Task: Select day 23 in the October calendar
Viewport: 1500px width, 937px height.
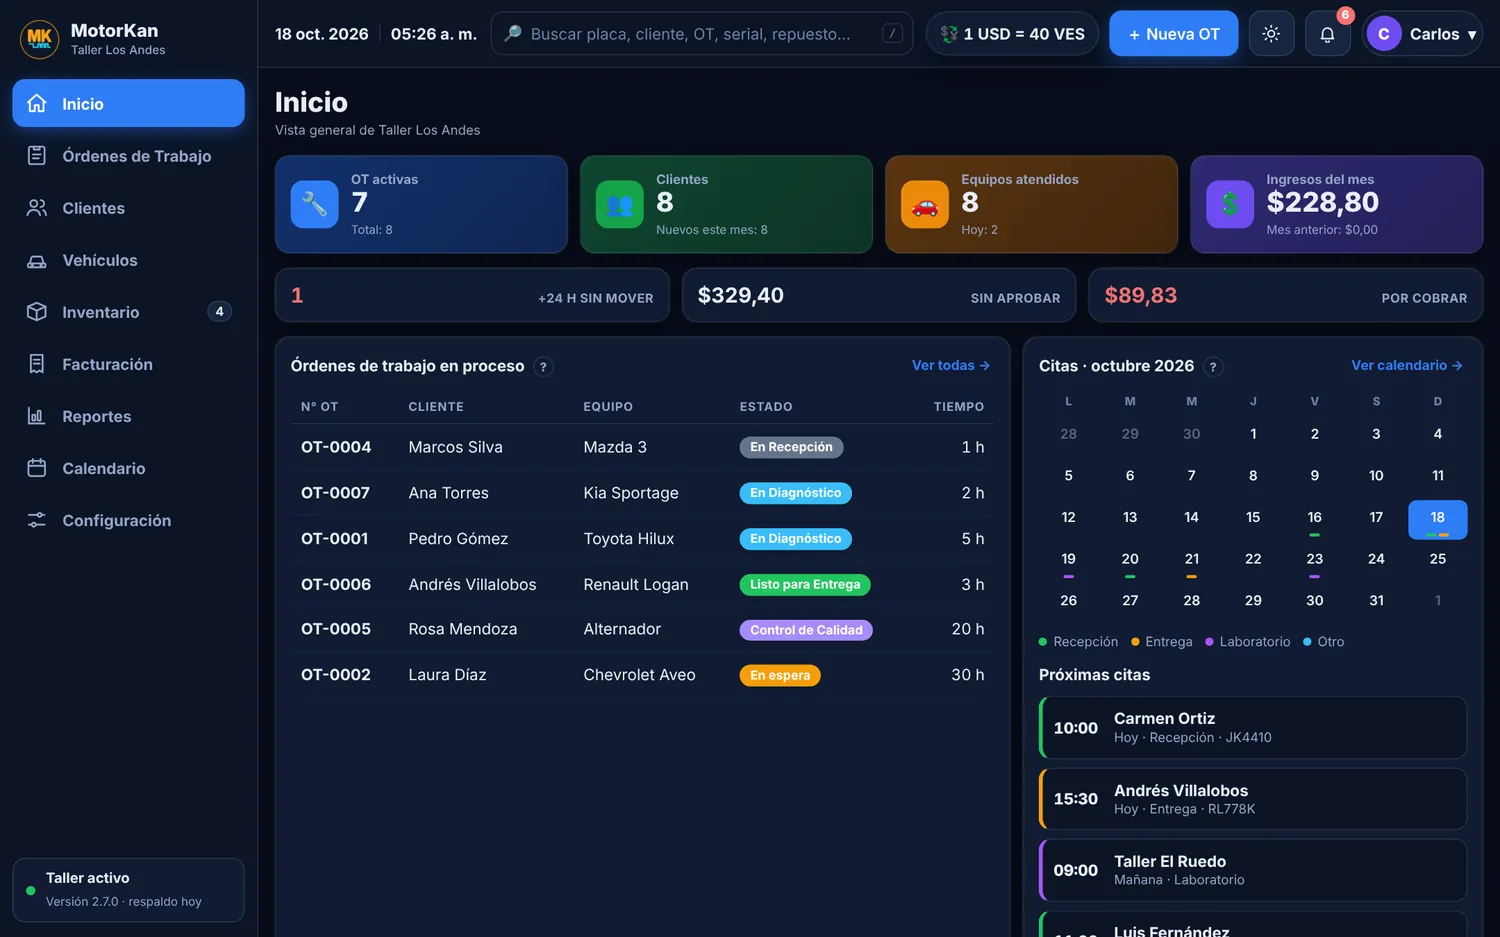Action: click(x=1314, y=560)
